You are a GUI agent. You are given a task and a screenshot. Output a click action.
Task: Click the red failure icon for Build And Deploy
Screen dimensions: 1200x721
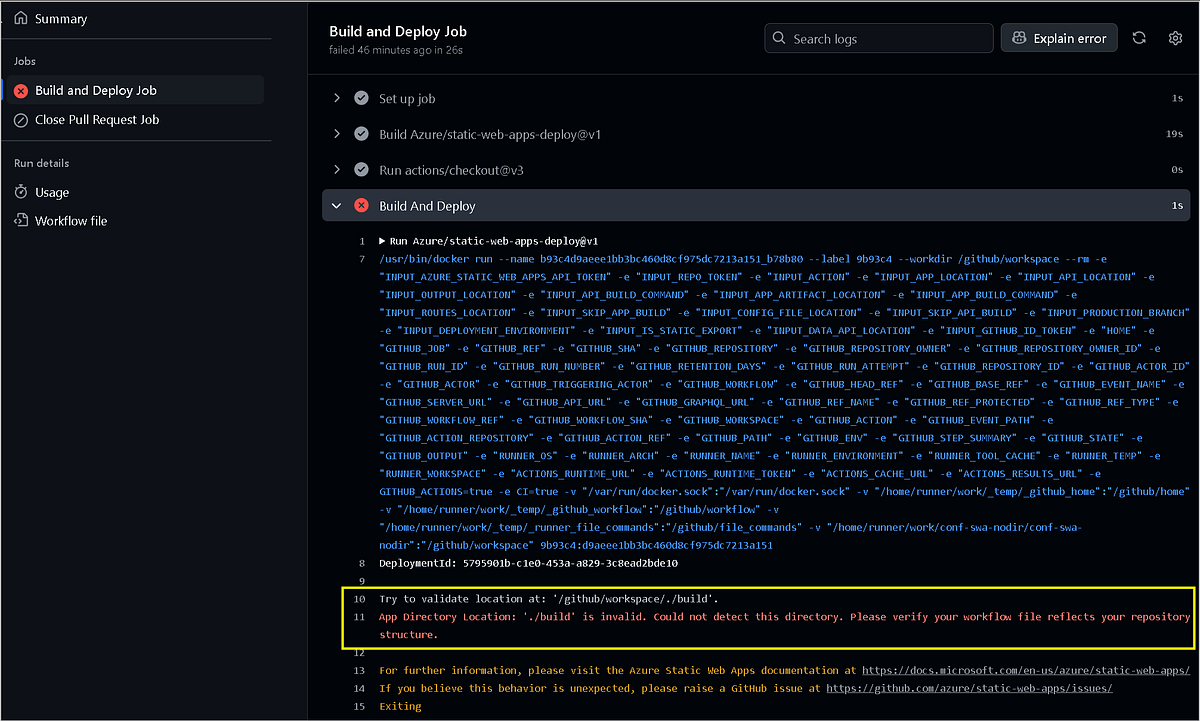362,206
